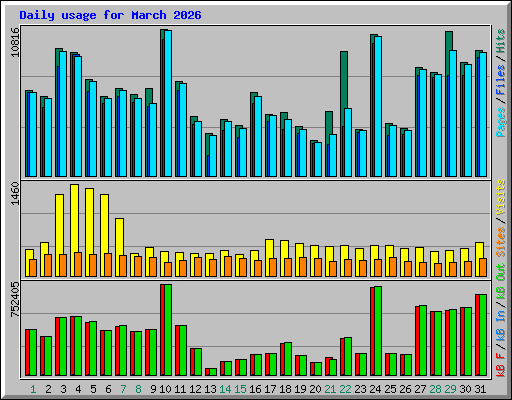
Task: Click day label 16 on the axis
Action: point(255,389)
